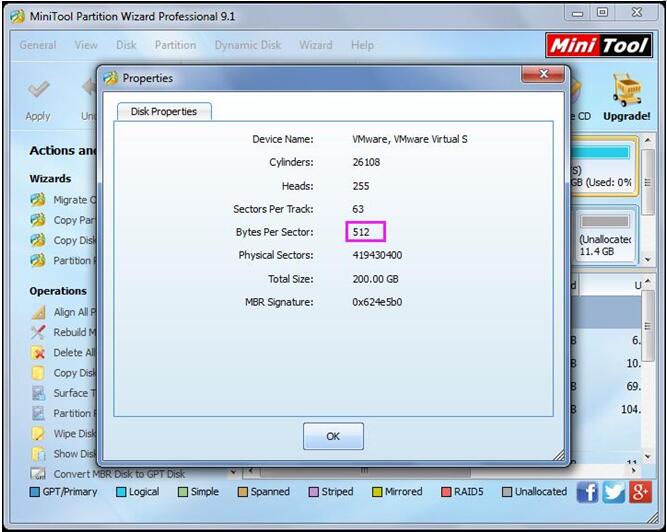Click the Apply checkmark icon

coord(38,89)
